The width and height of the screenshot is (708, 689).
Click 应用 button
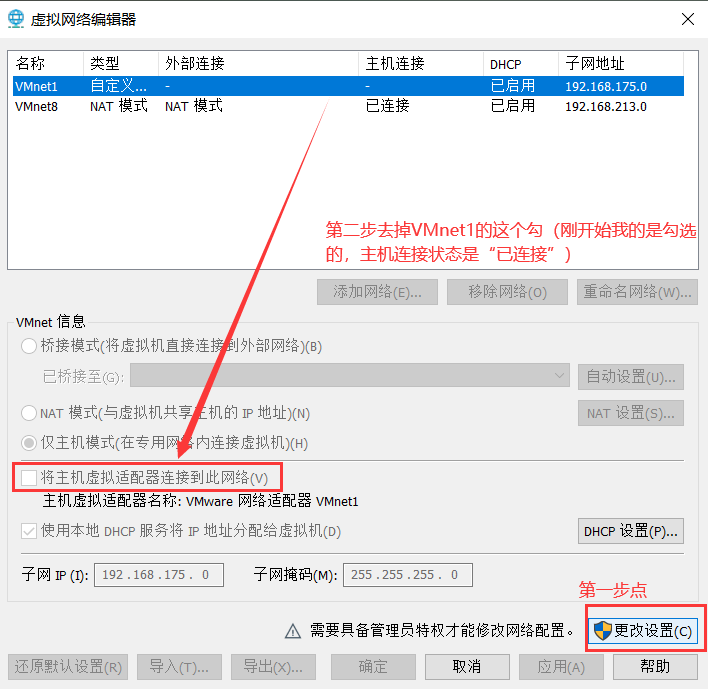(561, 667)
